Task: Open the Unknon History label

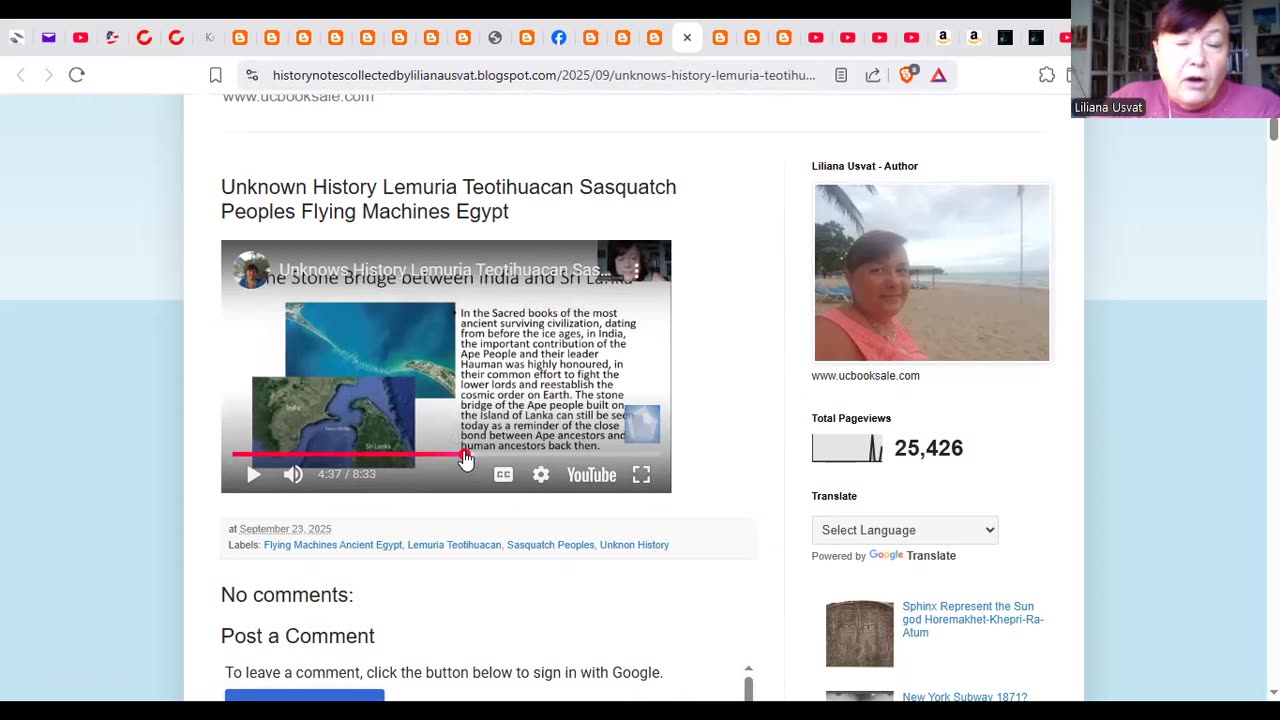Action: (634, 545)
